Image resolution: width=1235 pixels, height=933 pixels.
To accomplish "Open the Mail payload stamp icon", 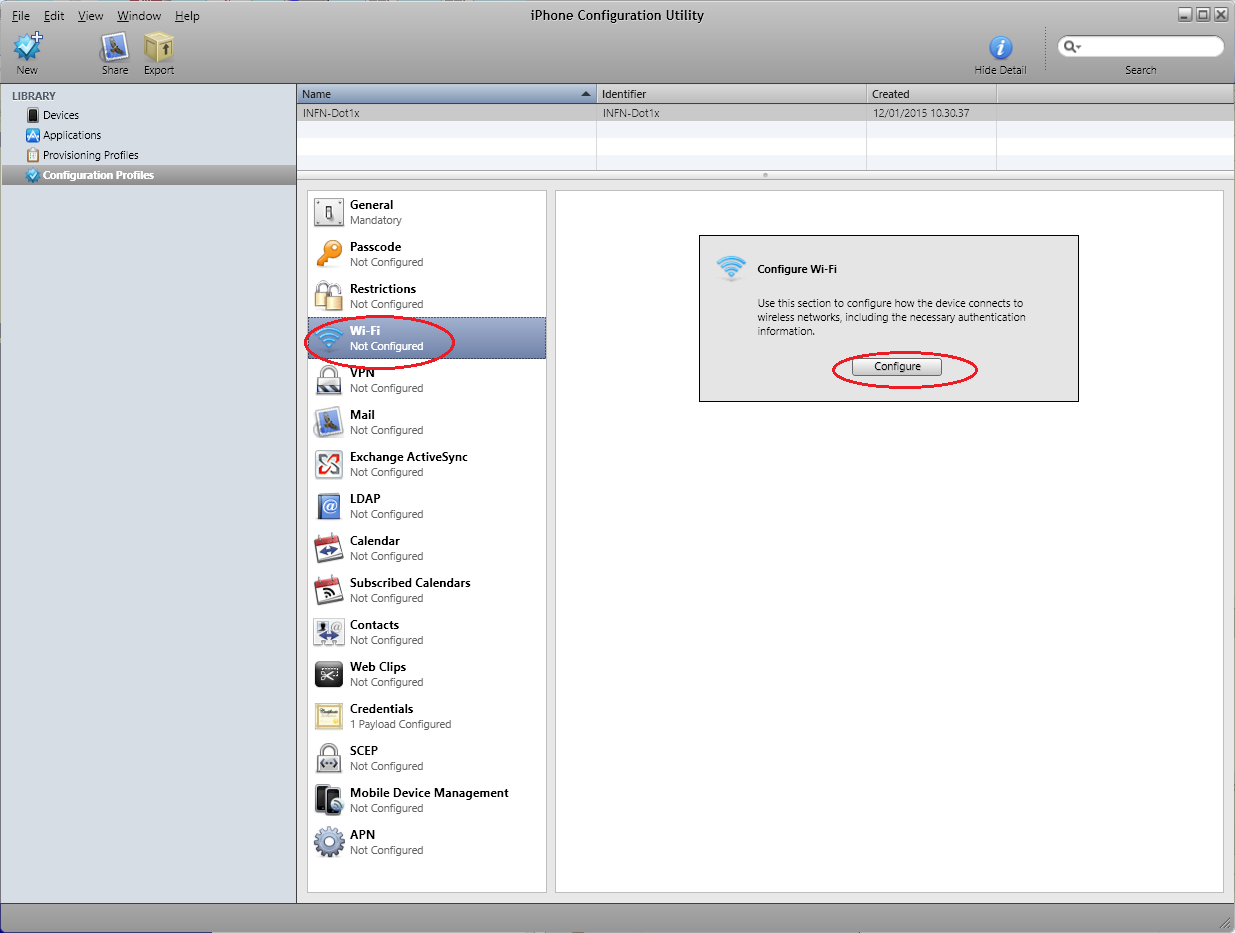I will click(x=329, y=422).
